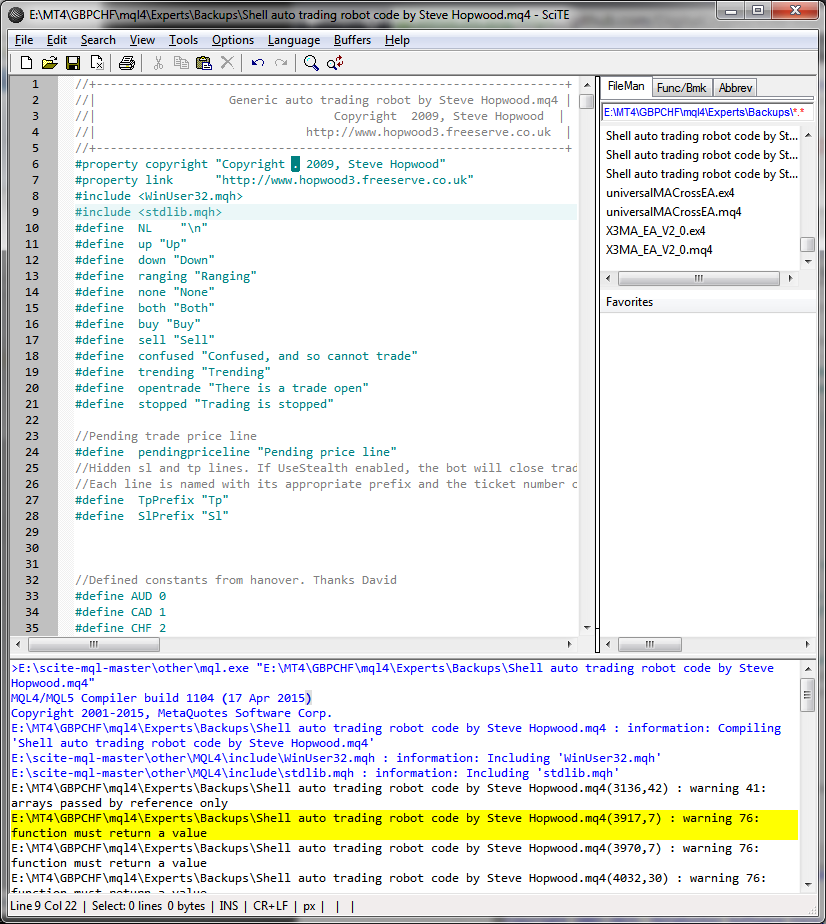Open the Options menu
826x924 pixels.
pos(233,40)
